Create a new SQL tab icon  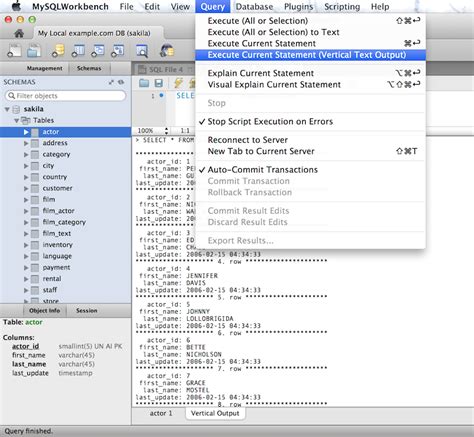click(x=14, y=51)
